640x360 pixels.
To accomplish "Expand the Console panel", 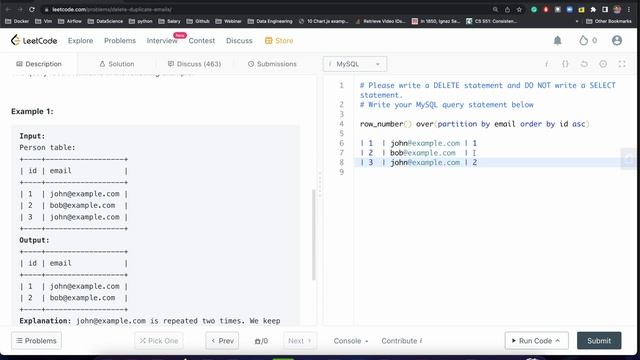I will point(351,340).
